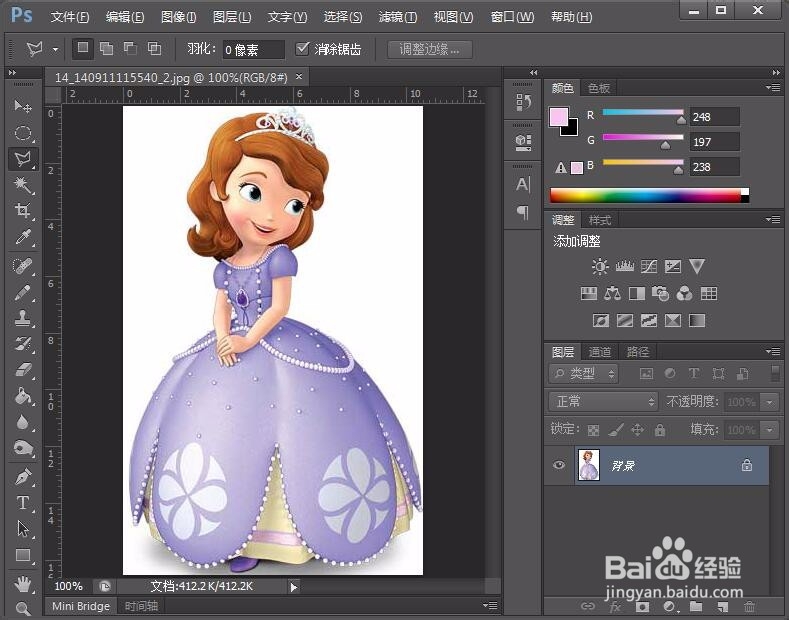The height and width of the screenshot is (620, 789).
Task: Select the Horizontal Type tool
Action: tap(23, 502)
